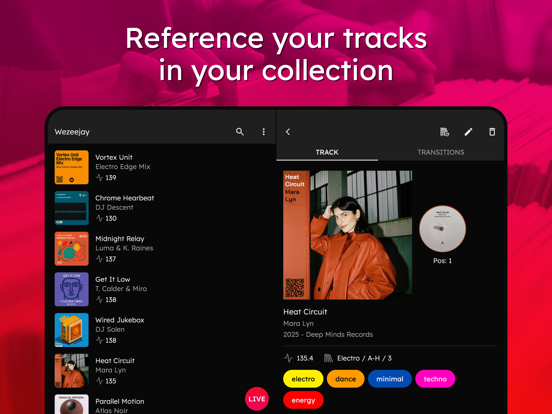552x414 pixels.
Task: Open Wired Jukebox album thumbnail
Action: tap(71, 330)
